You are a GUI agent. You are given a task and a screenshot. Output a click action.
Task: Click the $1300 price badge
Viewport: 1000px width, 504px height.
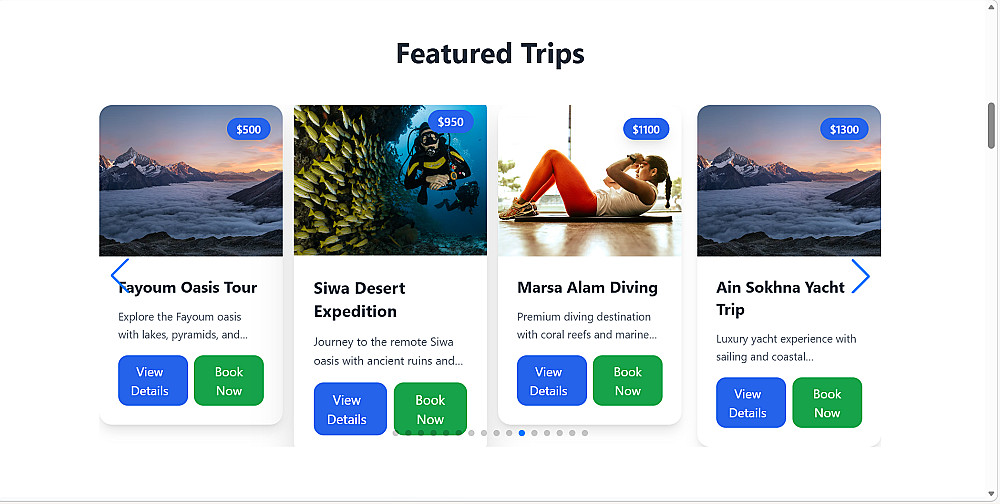click(844, 130)
